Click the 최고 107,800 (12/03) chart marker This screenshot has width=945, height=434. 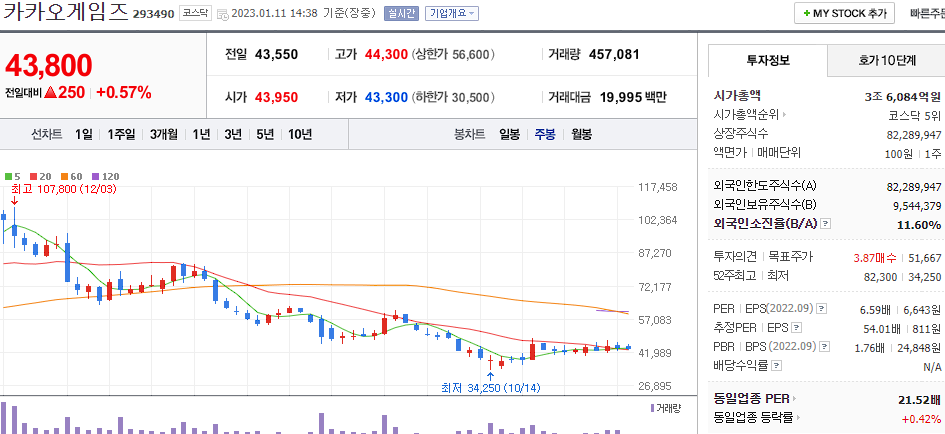click(x=64, y=189)
